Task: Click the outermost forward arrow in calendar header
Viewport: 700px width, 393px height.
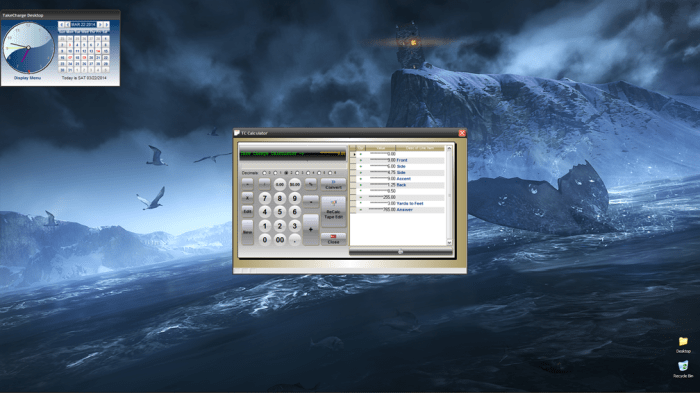Action: (x=106, y=25)
